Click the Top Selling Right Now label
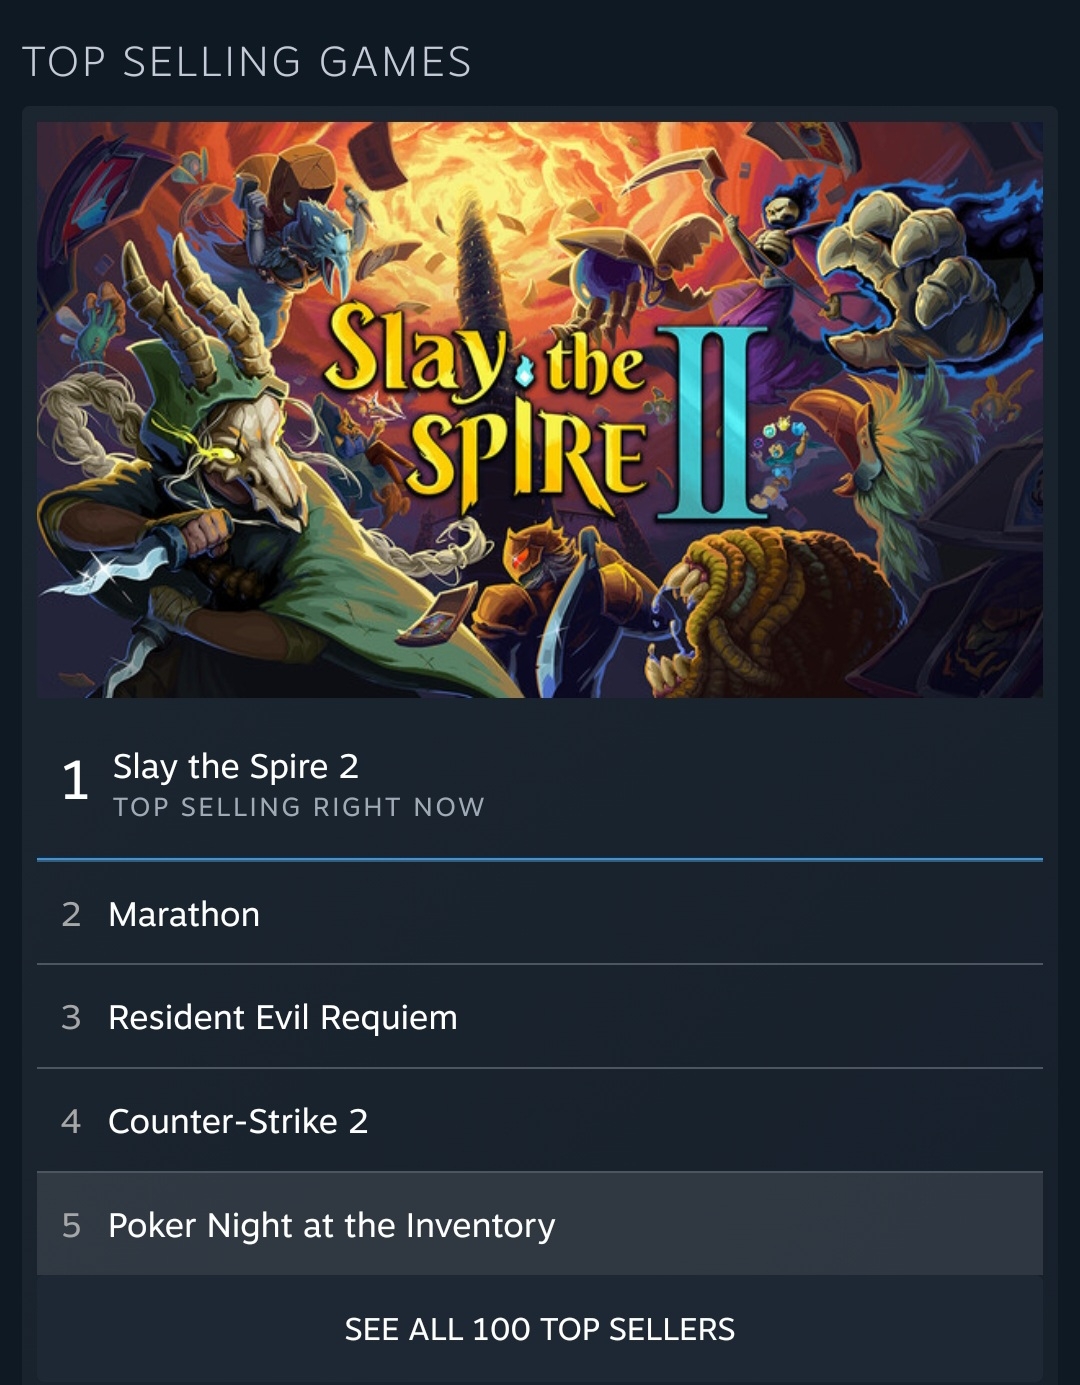Viewport: 1080px width, 1385px height. (298, 807)
